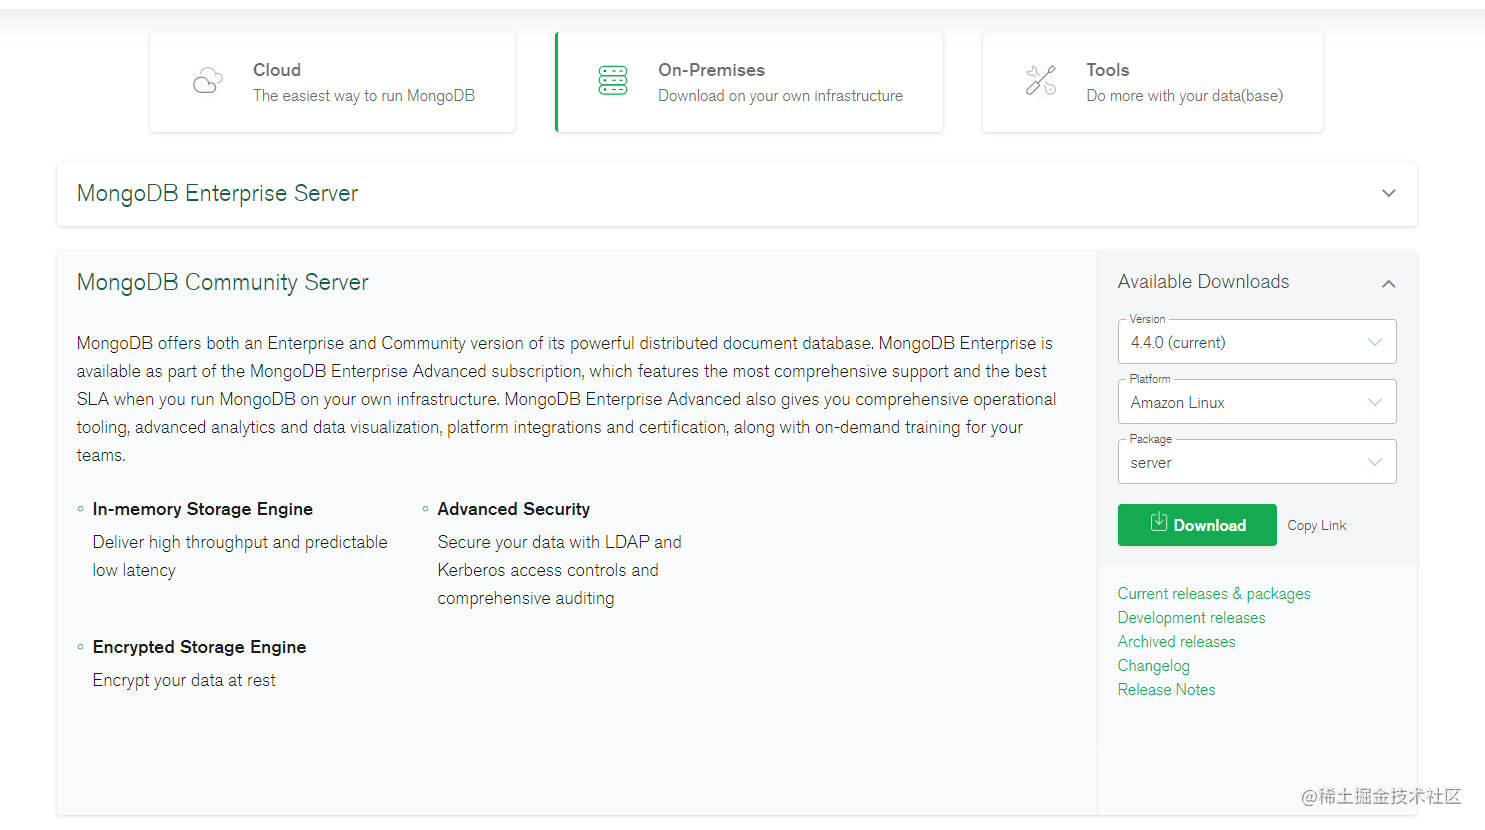Open the Archived releases link
The height and width of the screenshot is (830, 1485).
tap(1177, 642)
